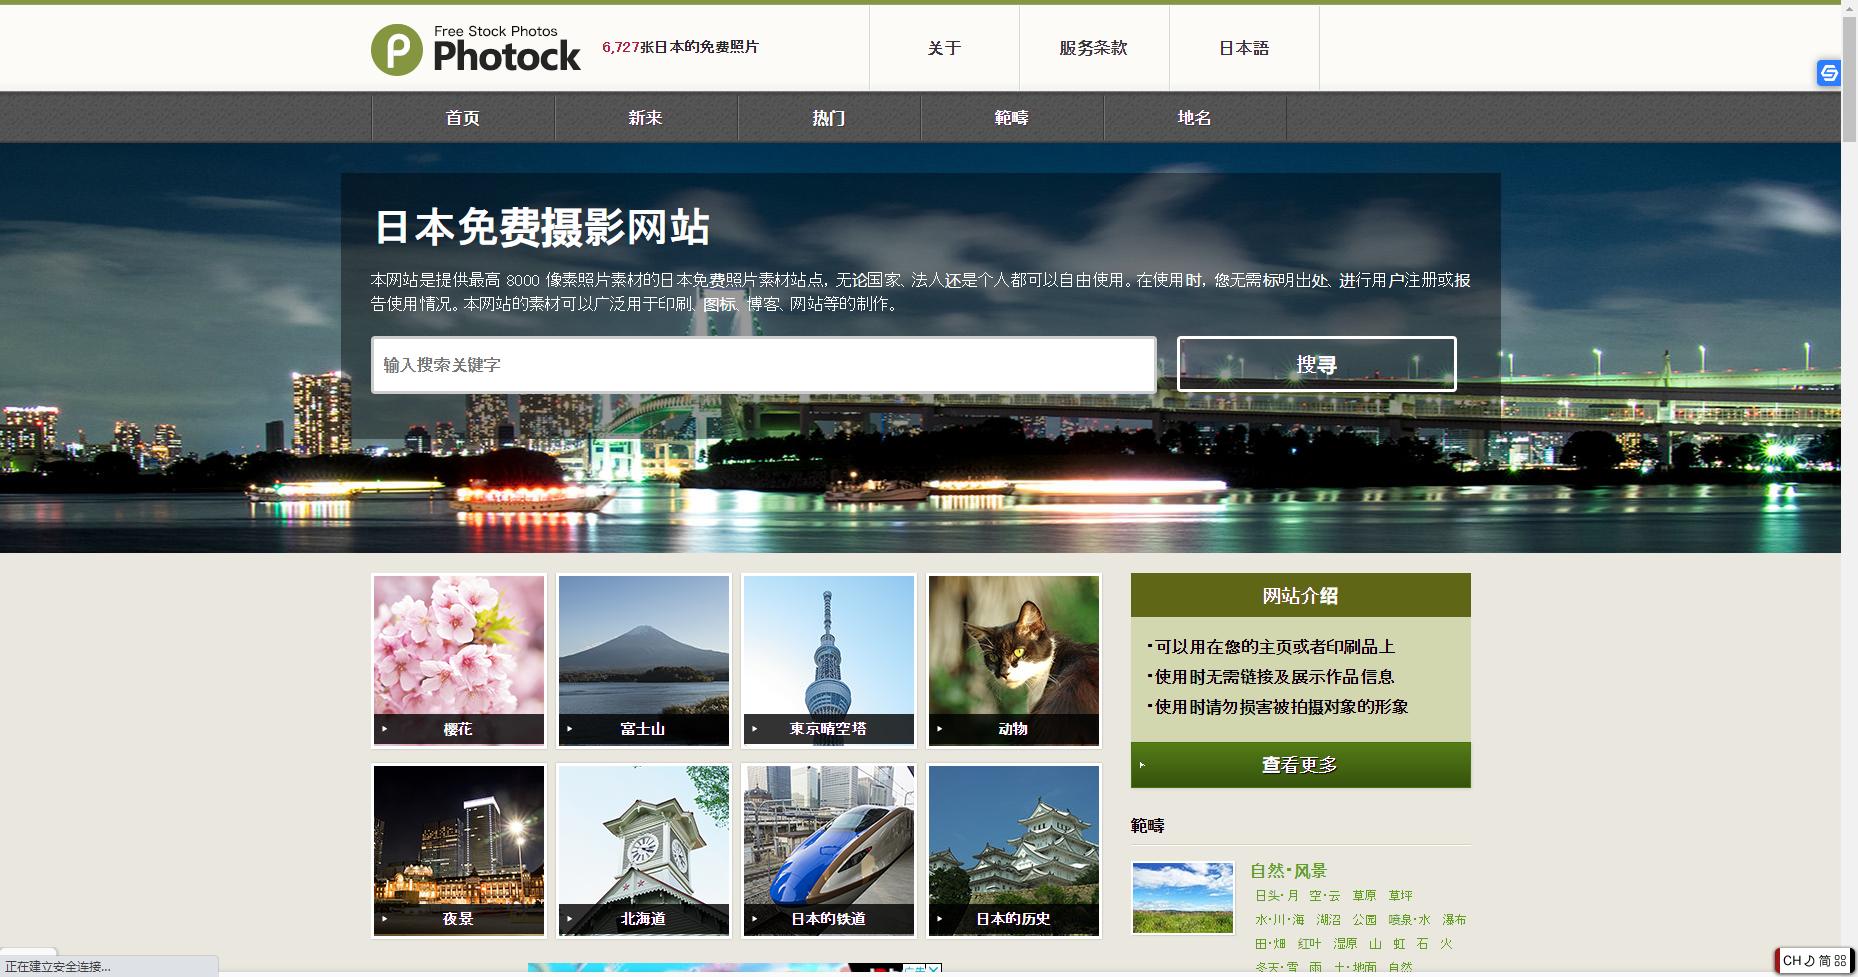Open the 富士山 category via its arrow icon
This screenshot has height=977, width=1858.
coord(570,730)
